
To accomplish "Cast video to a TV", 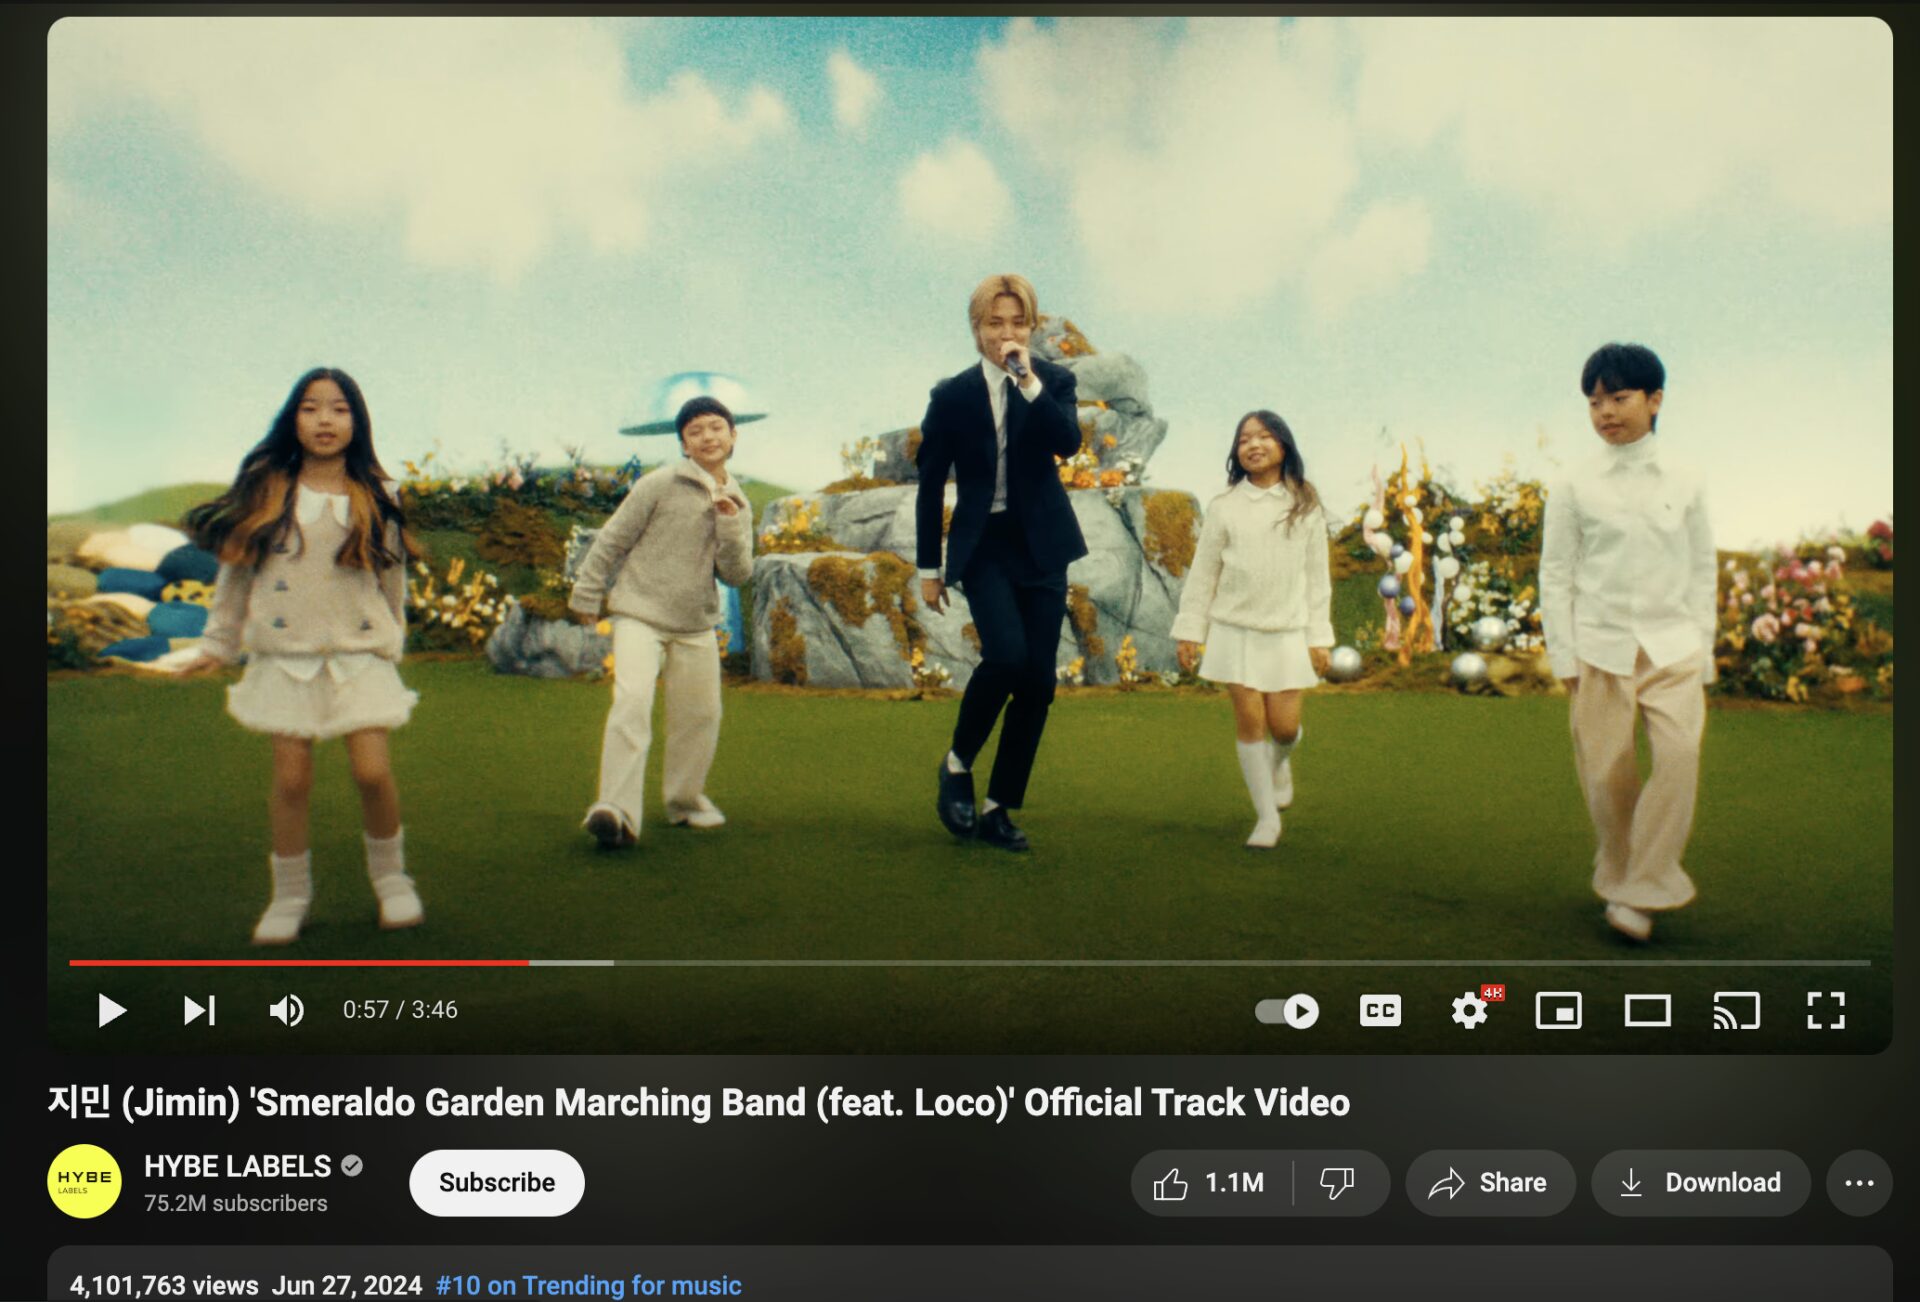I will pyautogui.click(x=1736, y=1011).
